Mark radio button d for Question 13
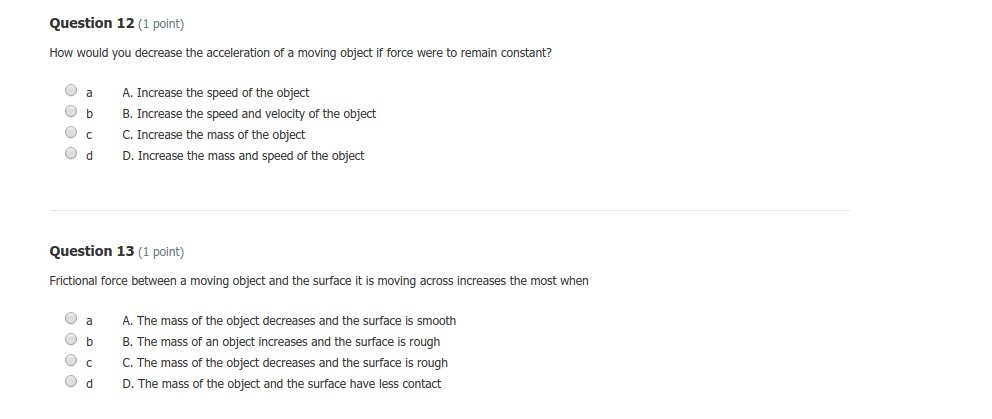 tap(71, 382)
